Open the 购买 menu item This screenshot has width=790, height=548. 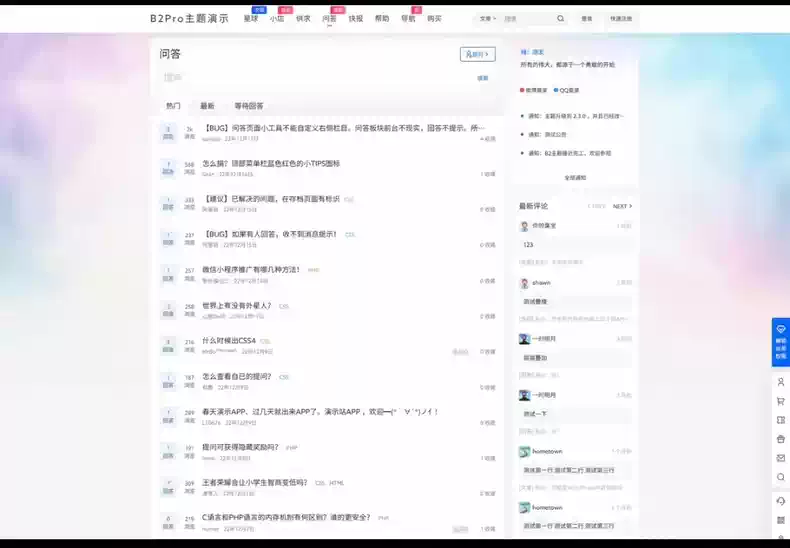(x=434, y=19)
